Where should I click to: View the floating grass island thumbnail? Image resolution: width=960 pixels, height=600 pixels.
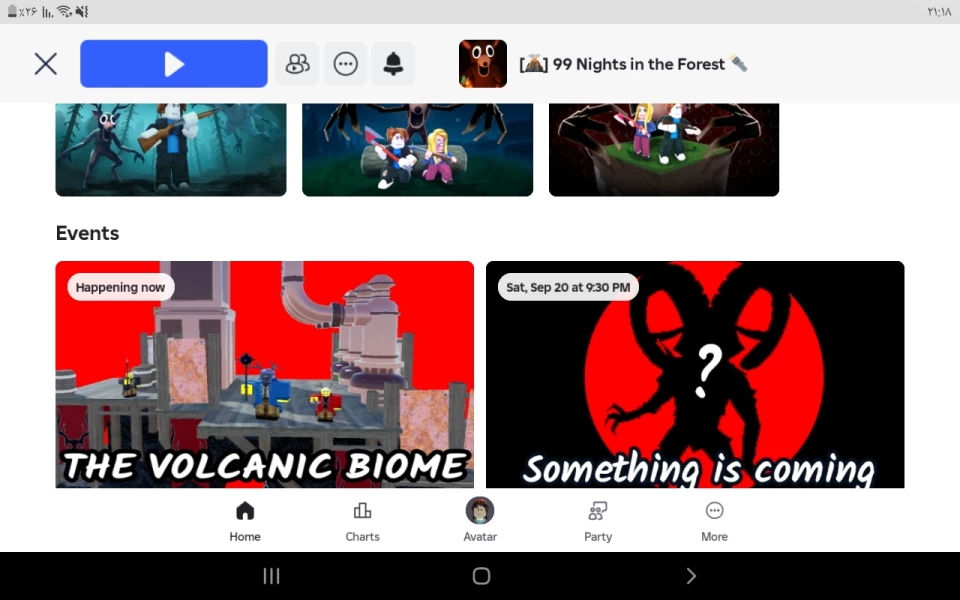tap(664, 149)
